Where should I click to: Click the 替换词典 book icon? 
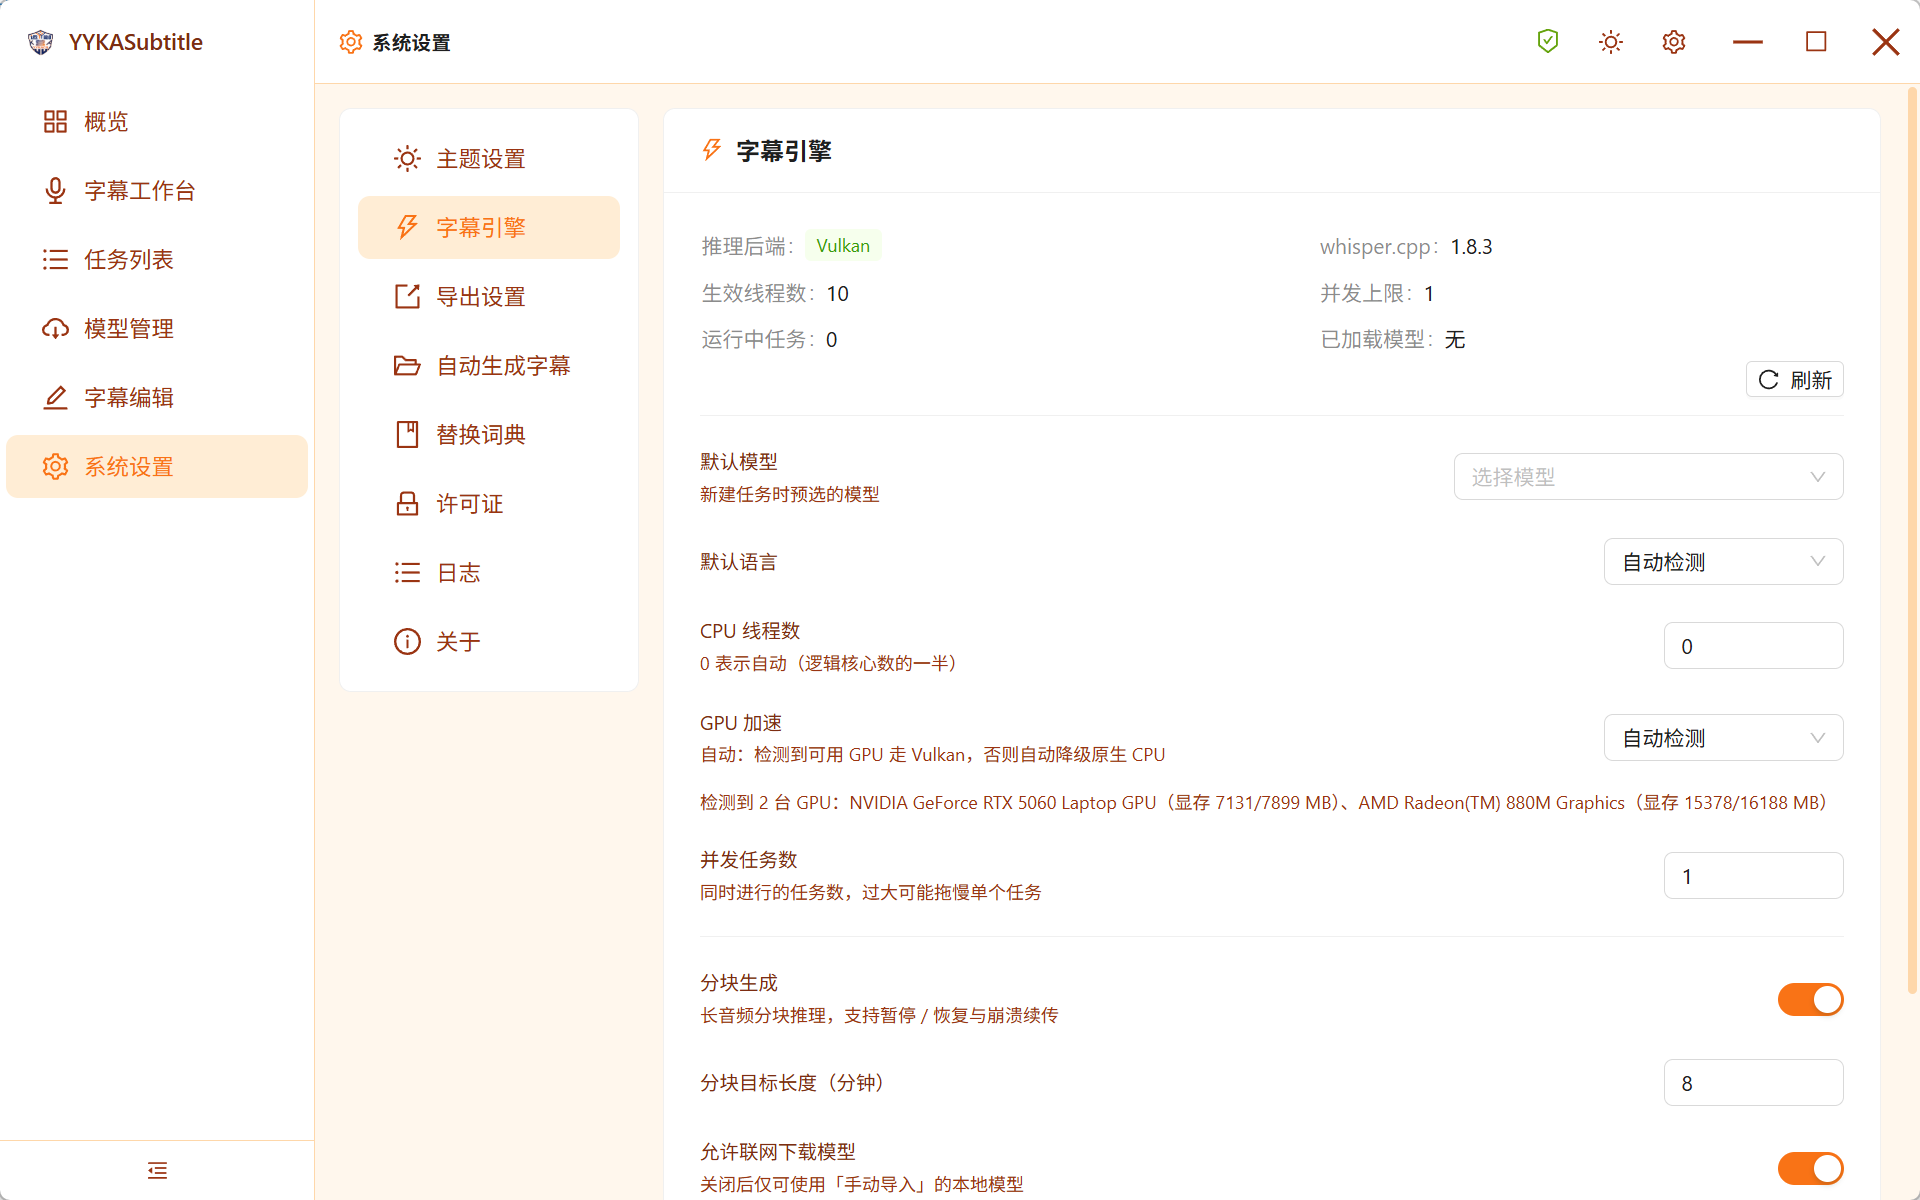407,435
